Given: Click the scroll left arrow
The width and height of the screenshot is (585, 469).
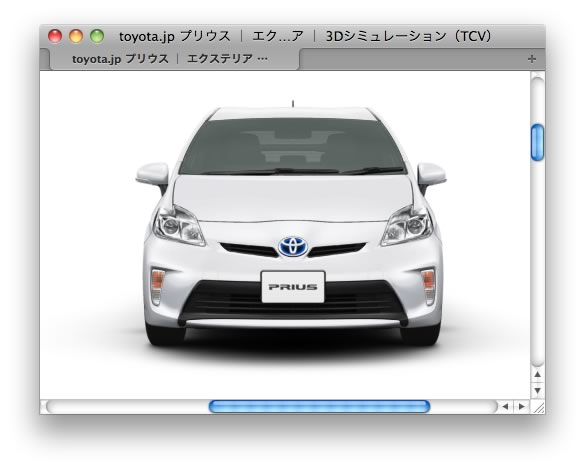Looking at the screenshot, I should click(x=506, y=406).
